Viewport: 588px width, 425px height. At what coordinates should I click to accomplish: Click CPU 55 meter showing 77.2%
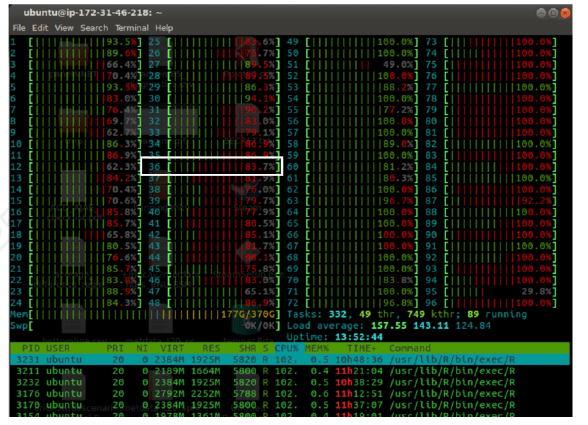[x=353, y=110]
